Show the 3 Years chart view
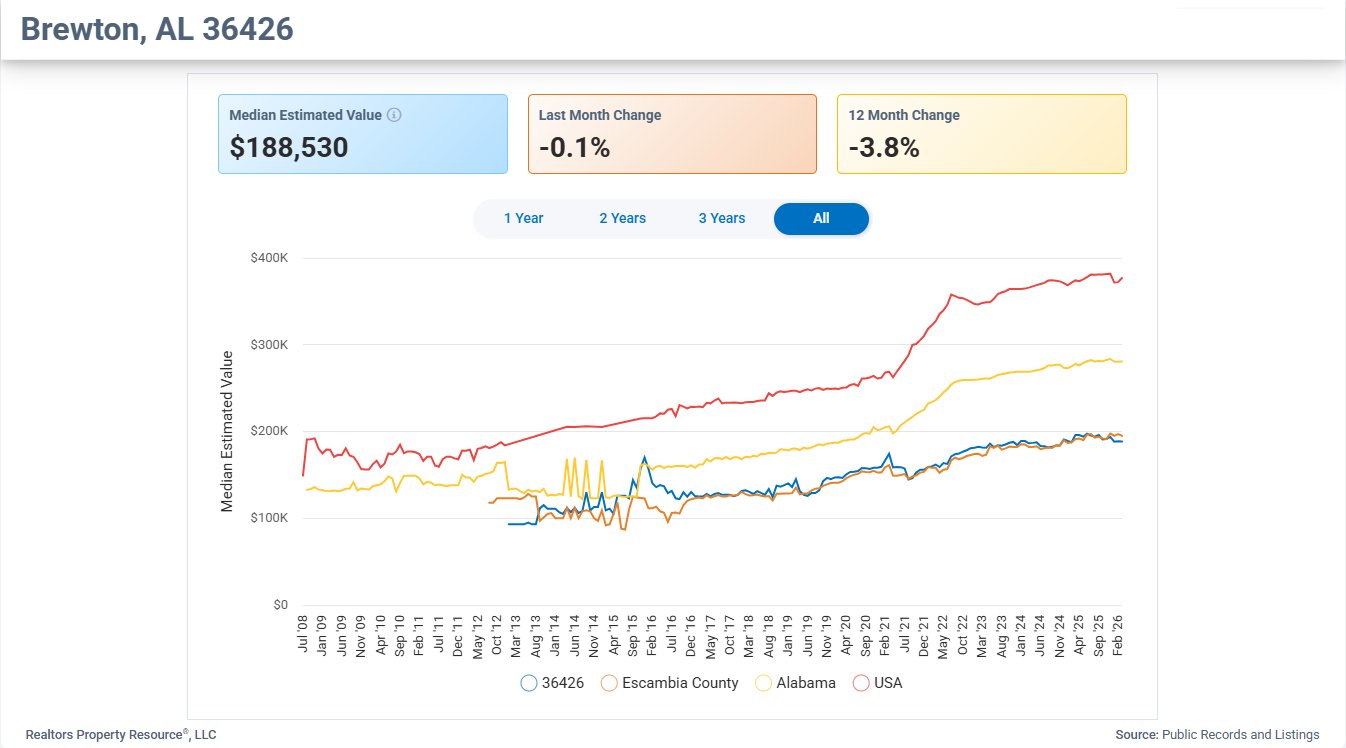 [722, 218]
